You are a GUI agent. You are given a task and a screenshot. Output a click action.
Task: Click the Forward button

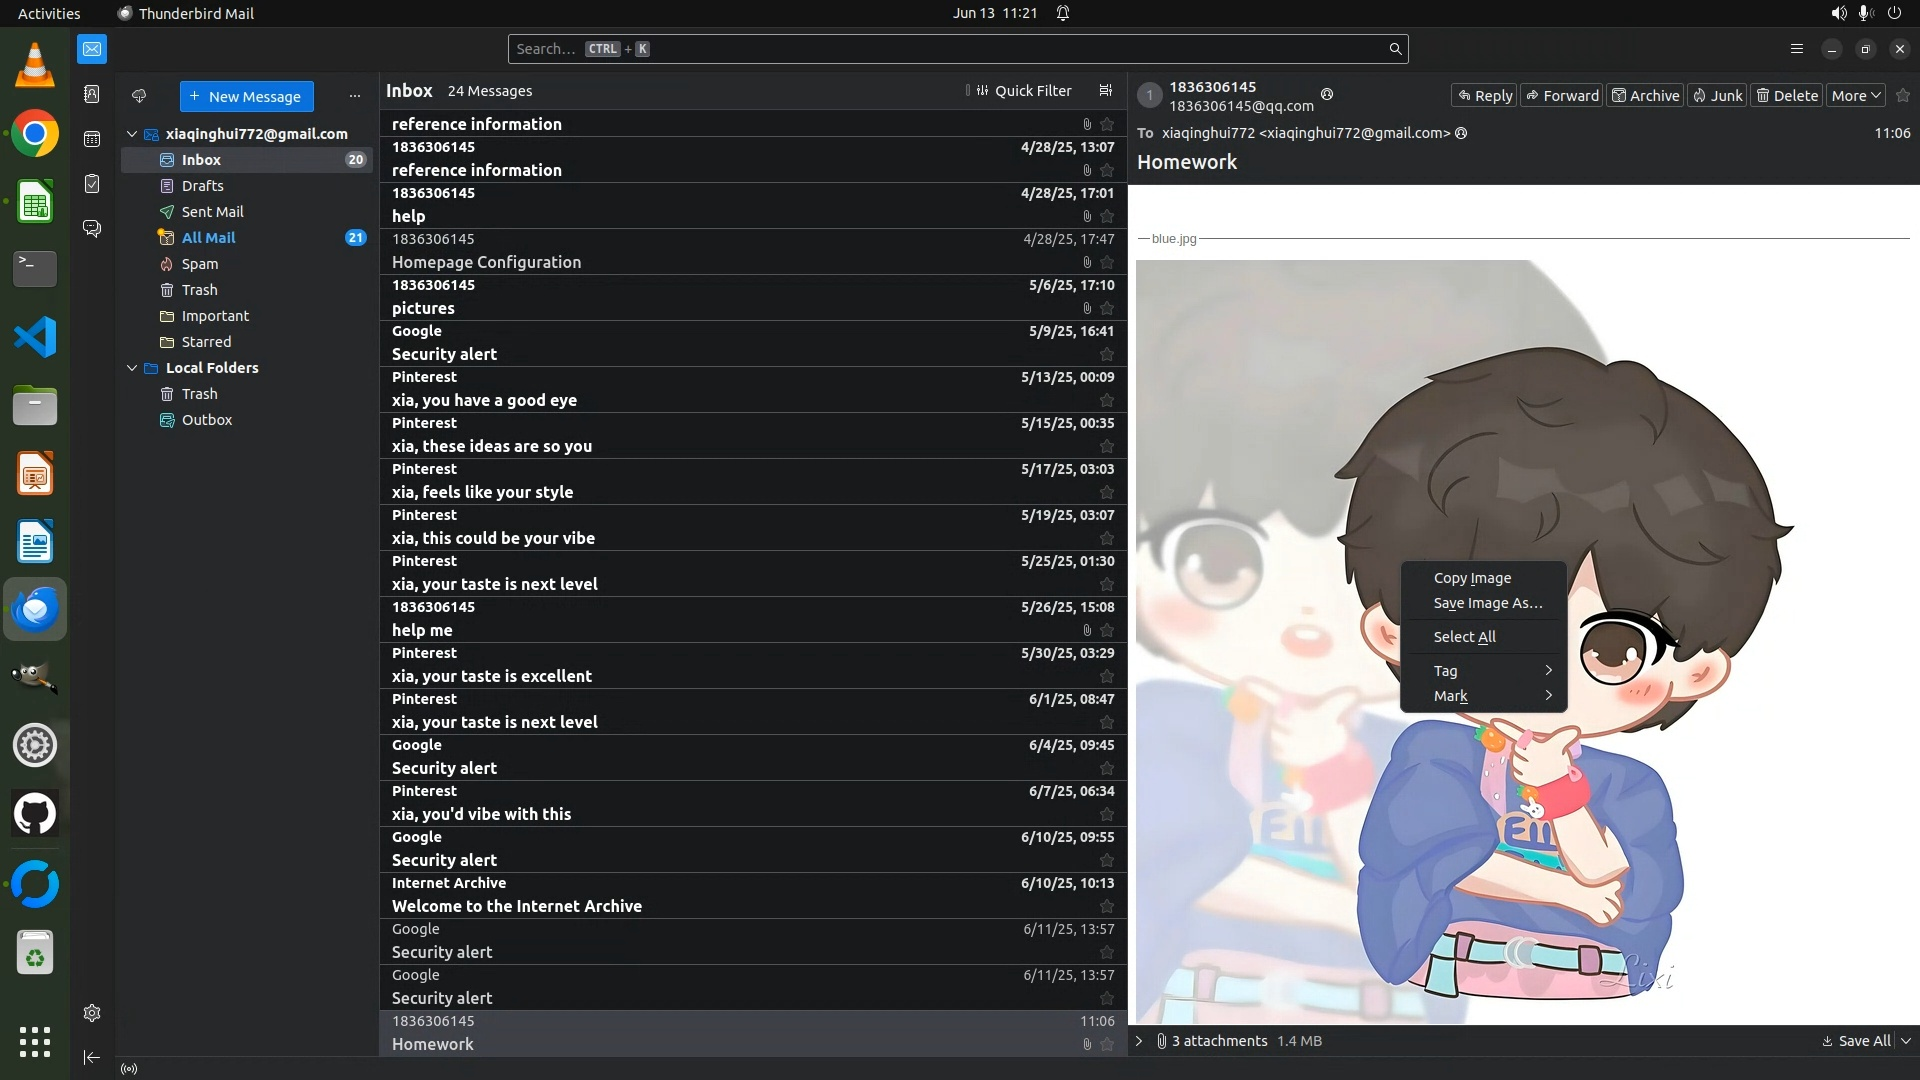[1561, 95]
